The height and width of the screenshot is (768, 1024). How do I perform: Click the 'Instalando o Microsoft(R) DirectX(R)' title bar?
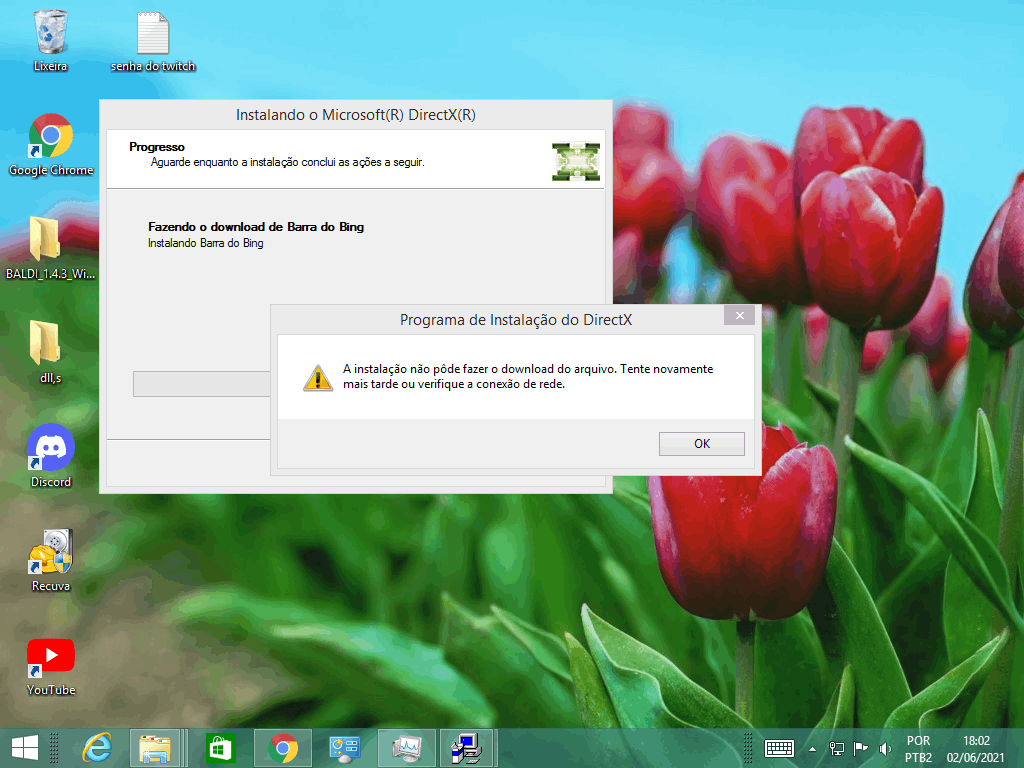click(x=356, y=115)
